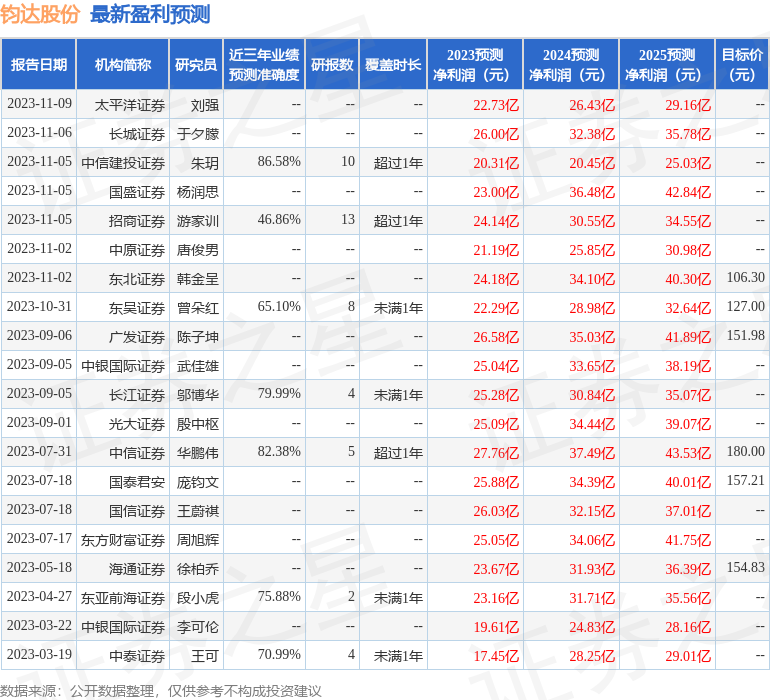Click researcher name 李可伦
Image resolution: width=770 pixels, height=700 pixels.
(x=198, y=627)
